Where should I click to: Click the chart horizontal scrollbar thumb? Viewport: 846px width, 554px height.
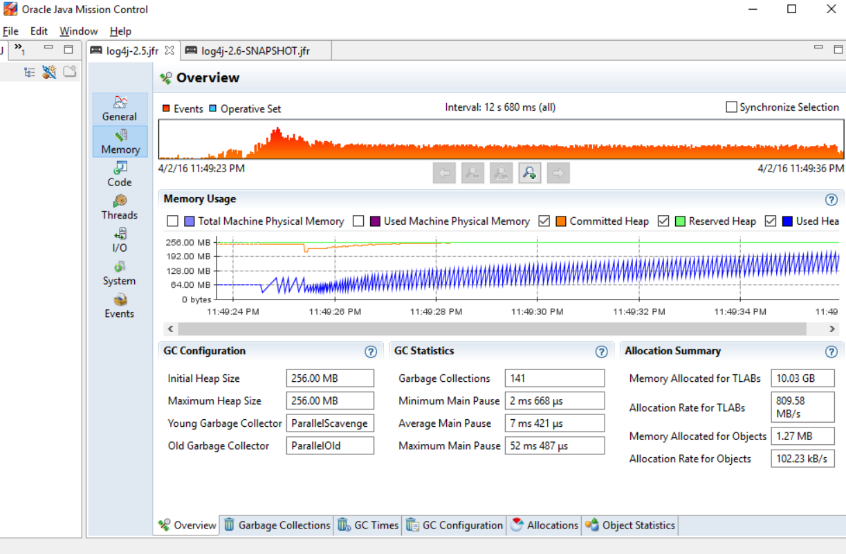point(492,329)
